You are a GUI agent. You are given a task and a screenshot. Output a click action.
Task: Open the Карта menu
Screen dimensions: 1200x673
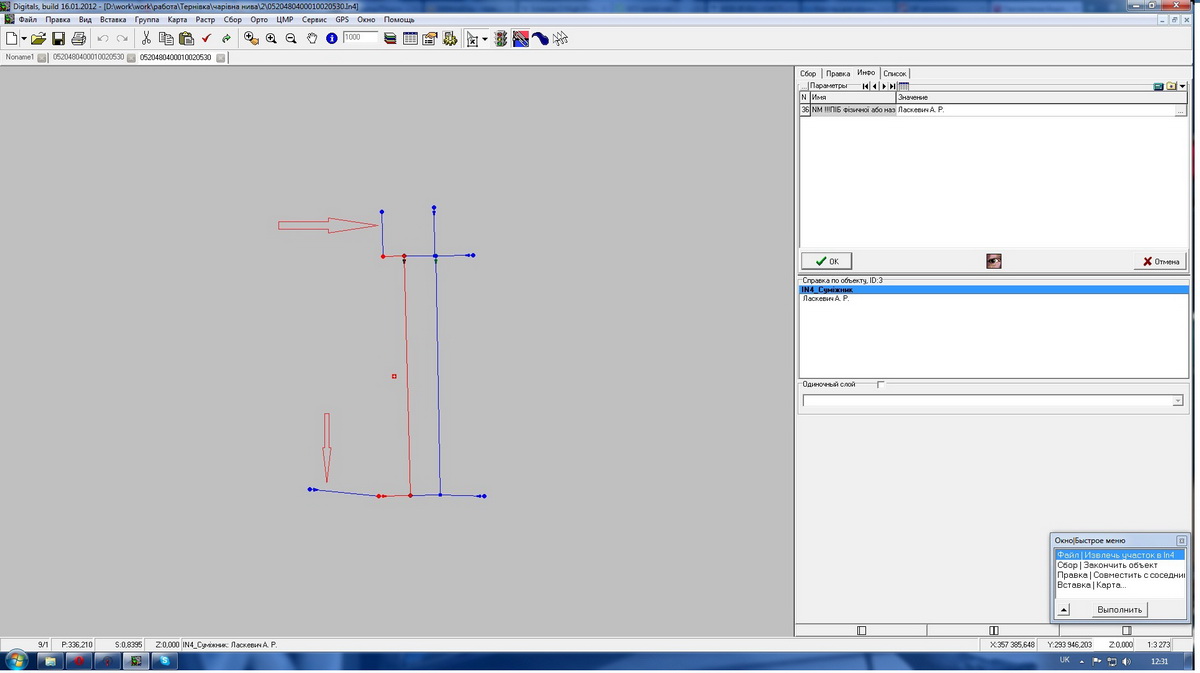tap(177, 20)
